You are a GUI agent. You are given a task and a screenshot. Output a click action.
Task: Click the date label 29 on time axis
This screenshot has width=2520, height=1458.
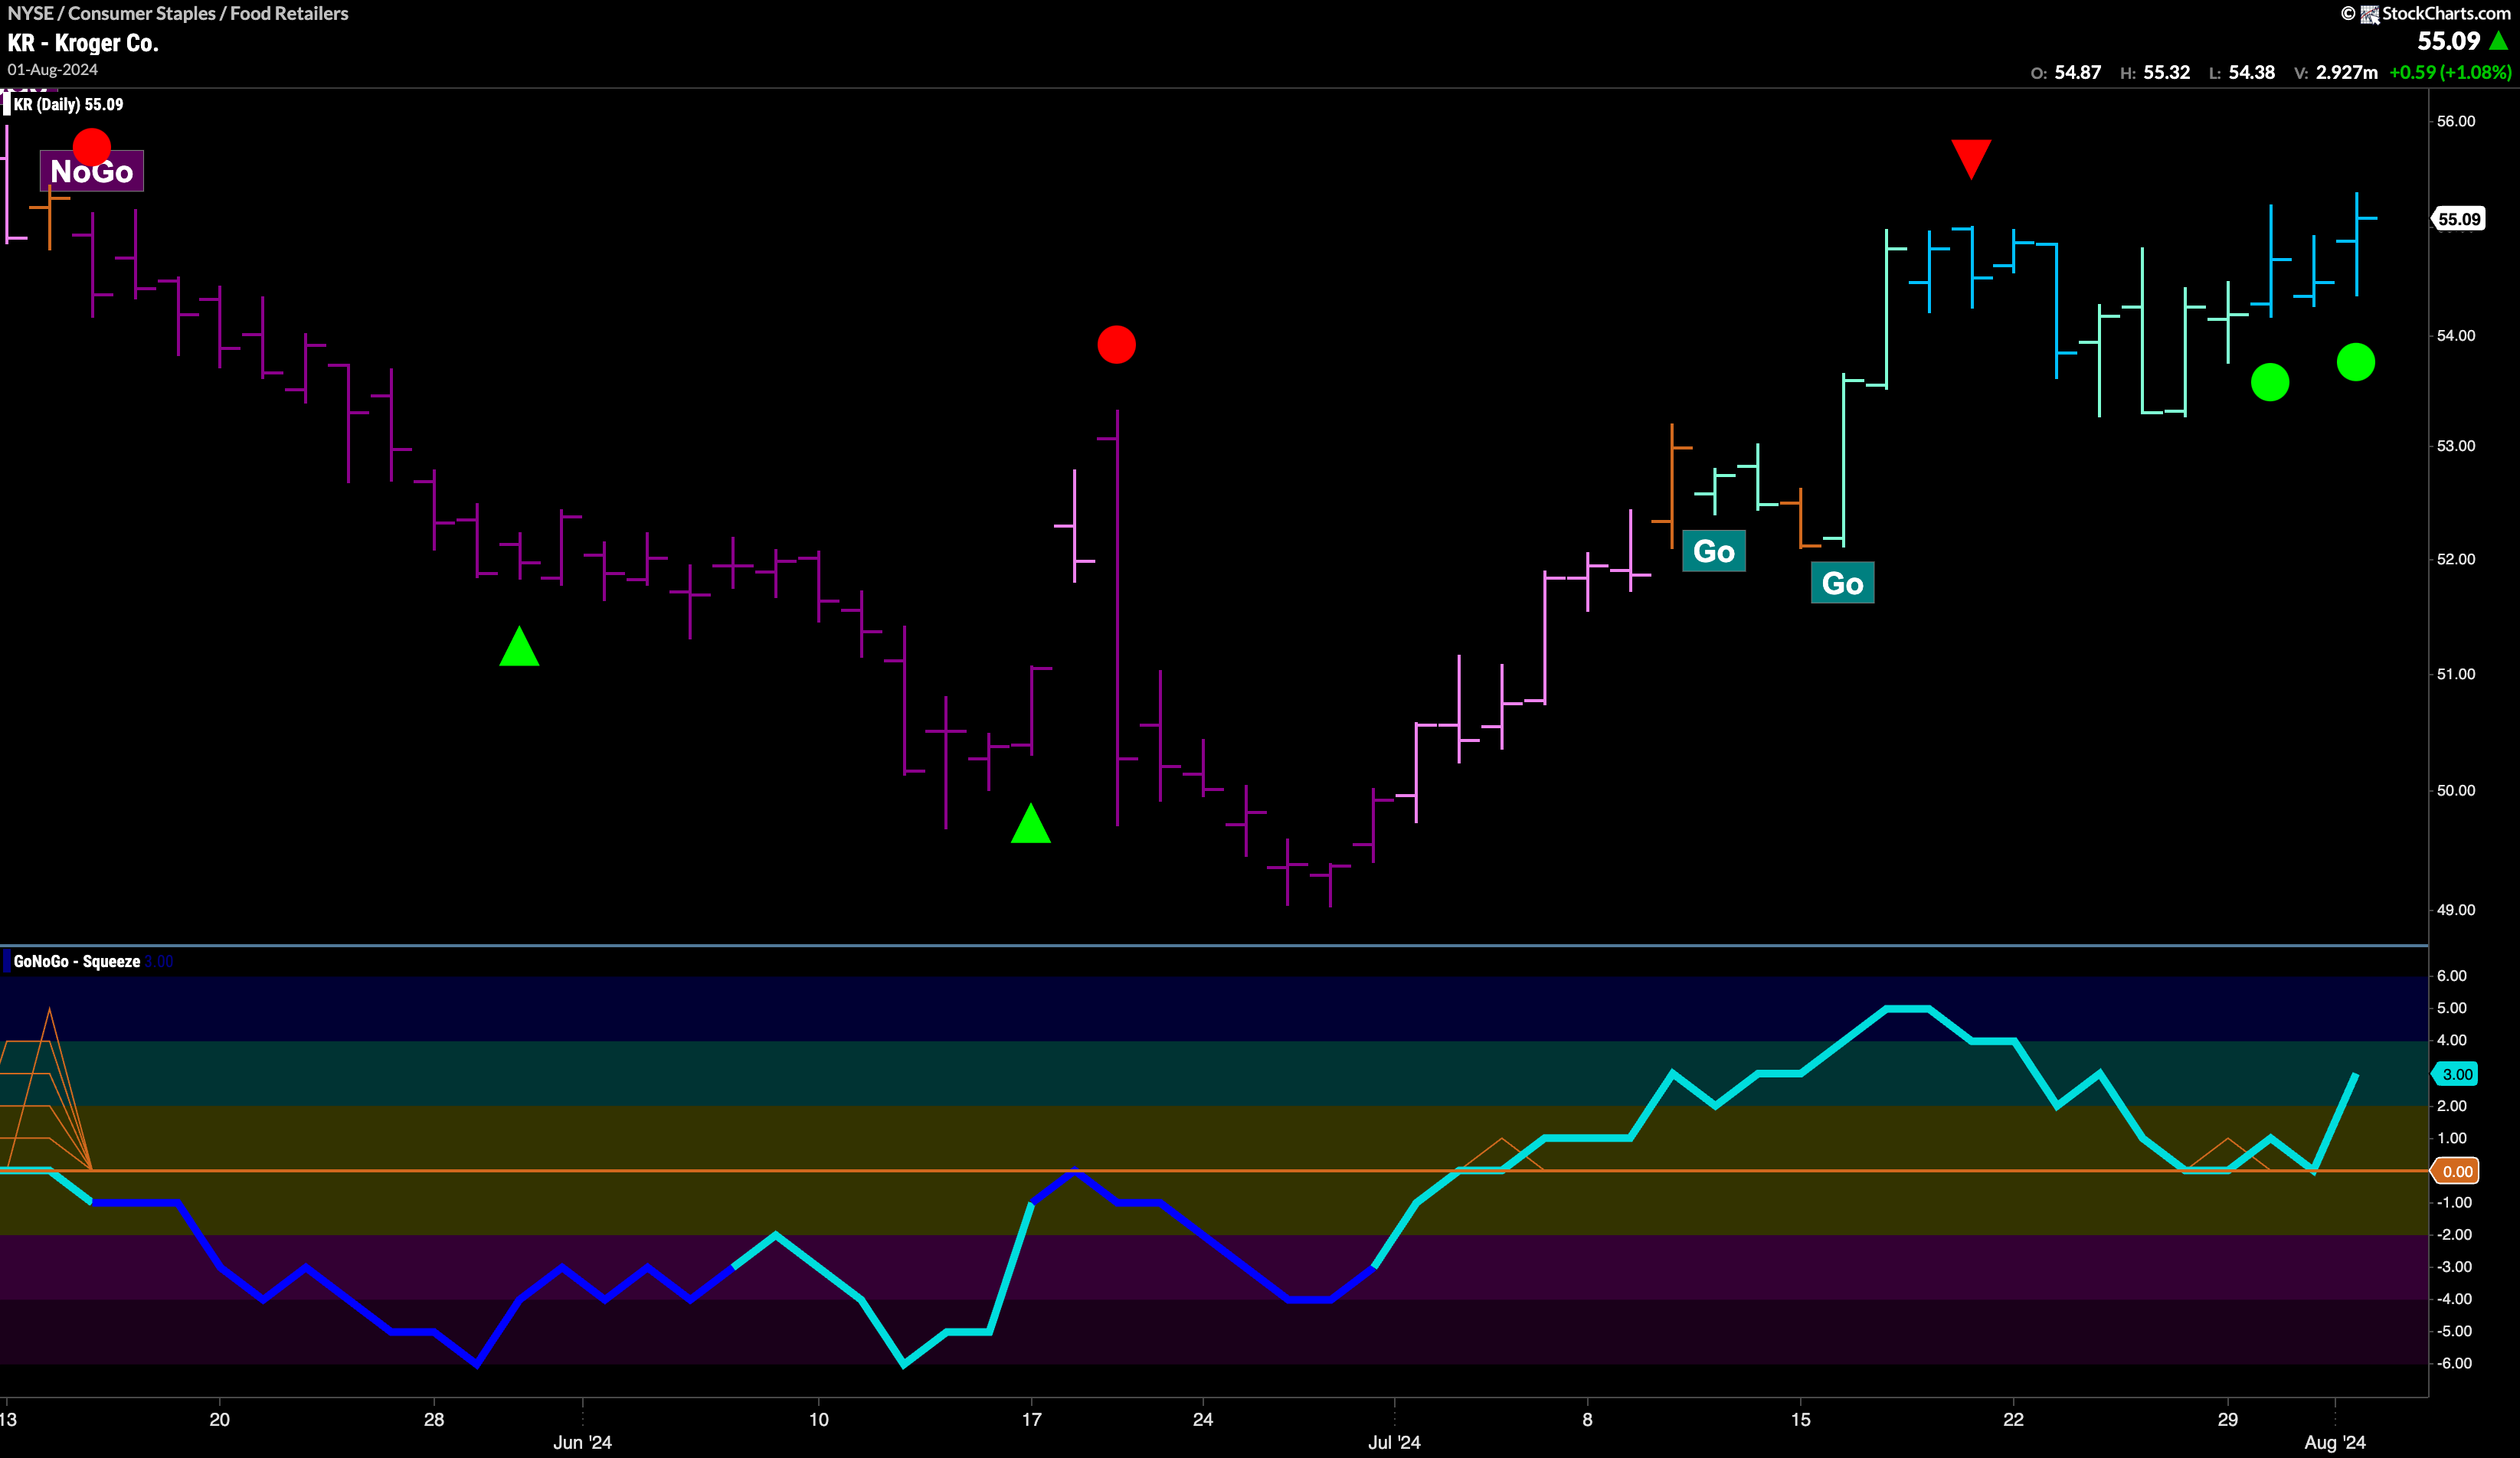(2228, 1419)
